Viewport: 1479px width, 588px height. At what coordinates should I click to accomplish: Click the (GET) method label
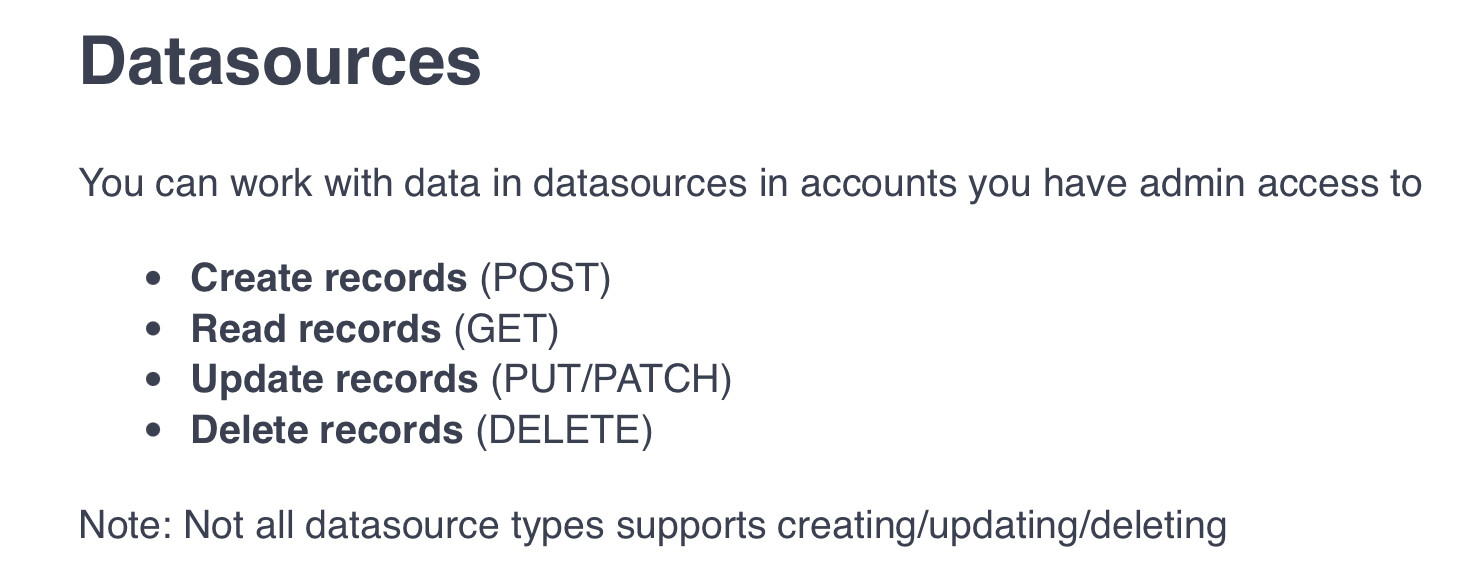pos(506,329)
